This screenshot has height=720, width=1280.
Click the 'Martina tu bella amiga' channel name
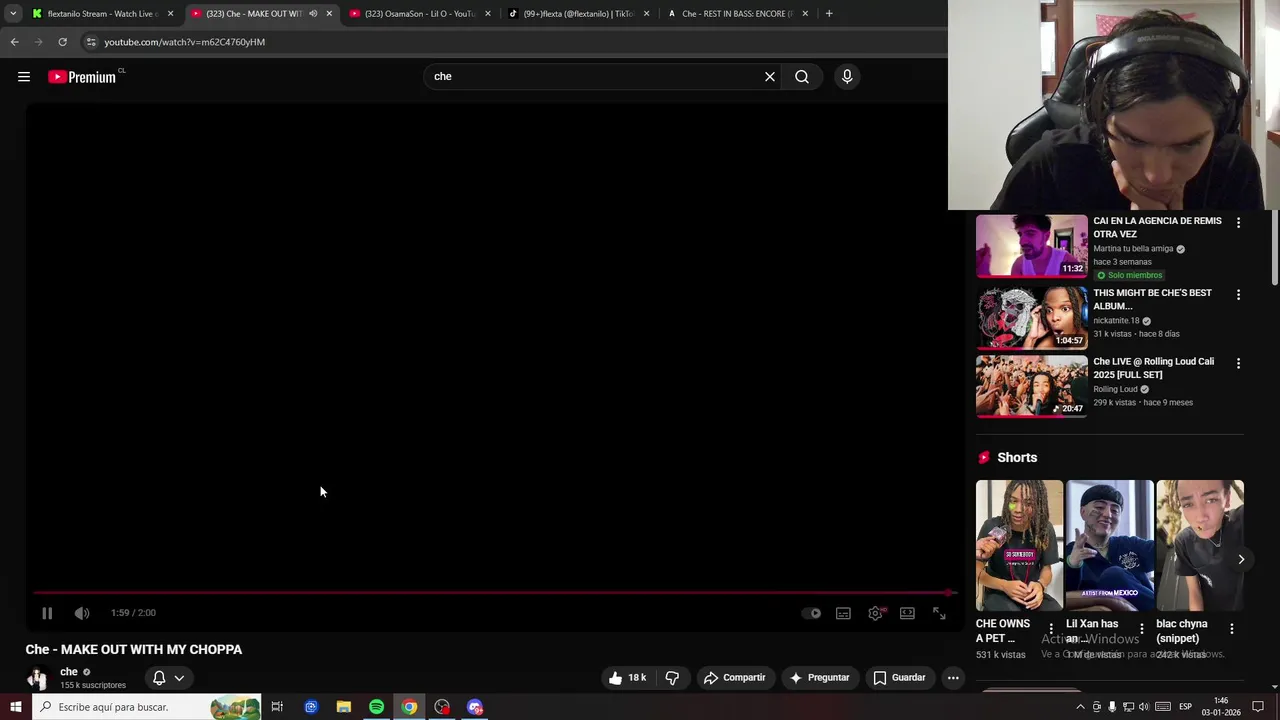click(x=1133, y=249)
